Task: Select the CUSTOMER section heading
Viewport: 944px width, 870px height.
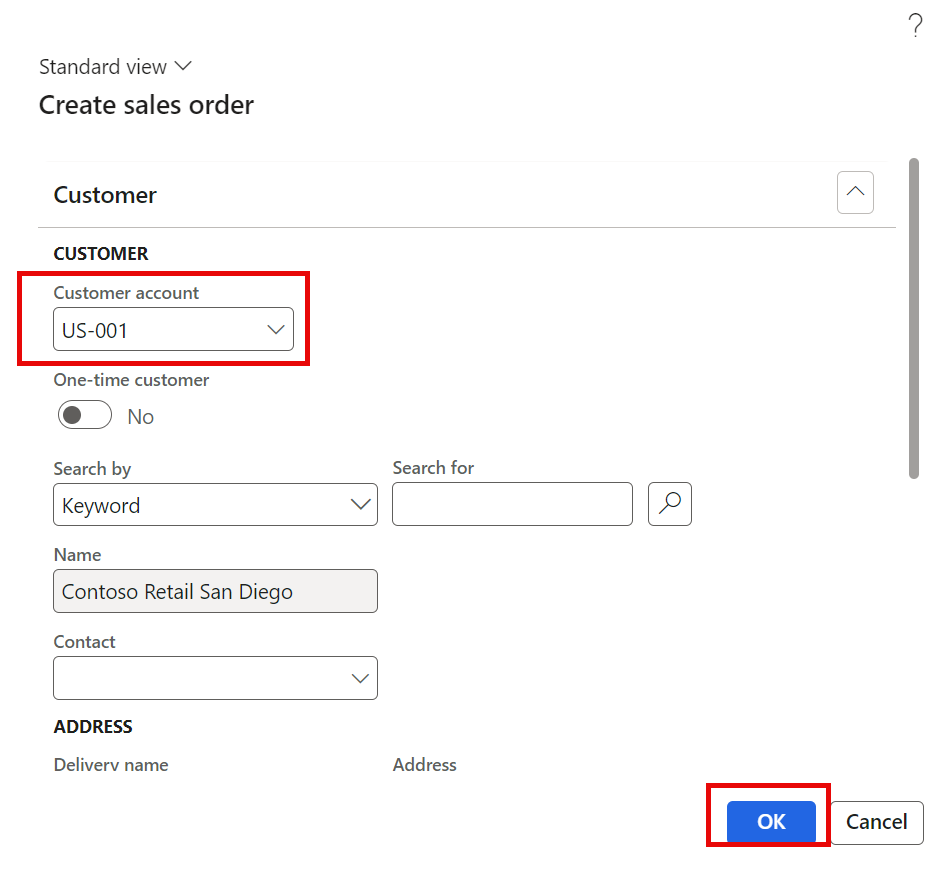Action: (100, 253)
